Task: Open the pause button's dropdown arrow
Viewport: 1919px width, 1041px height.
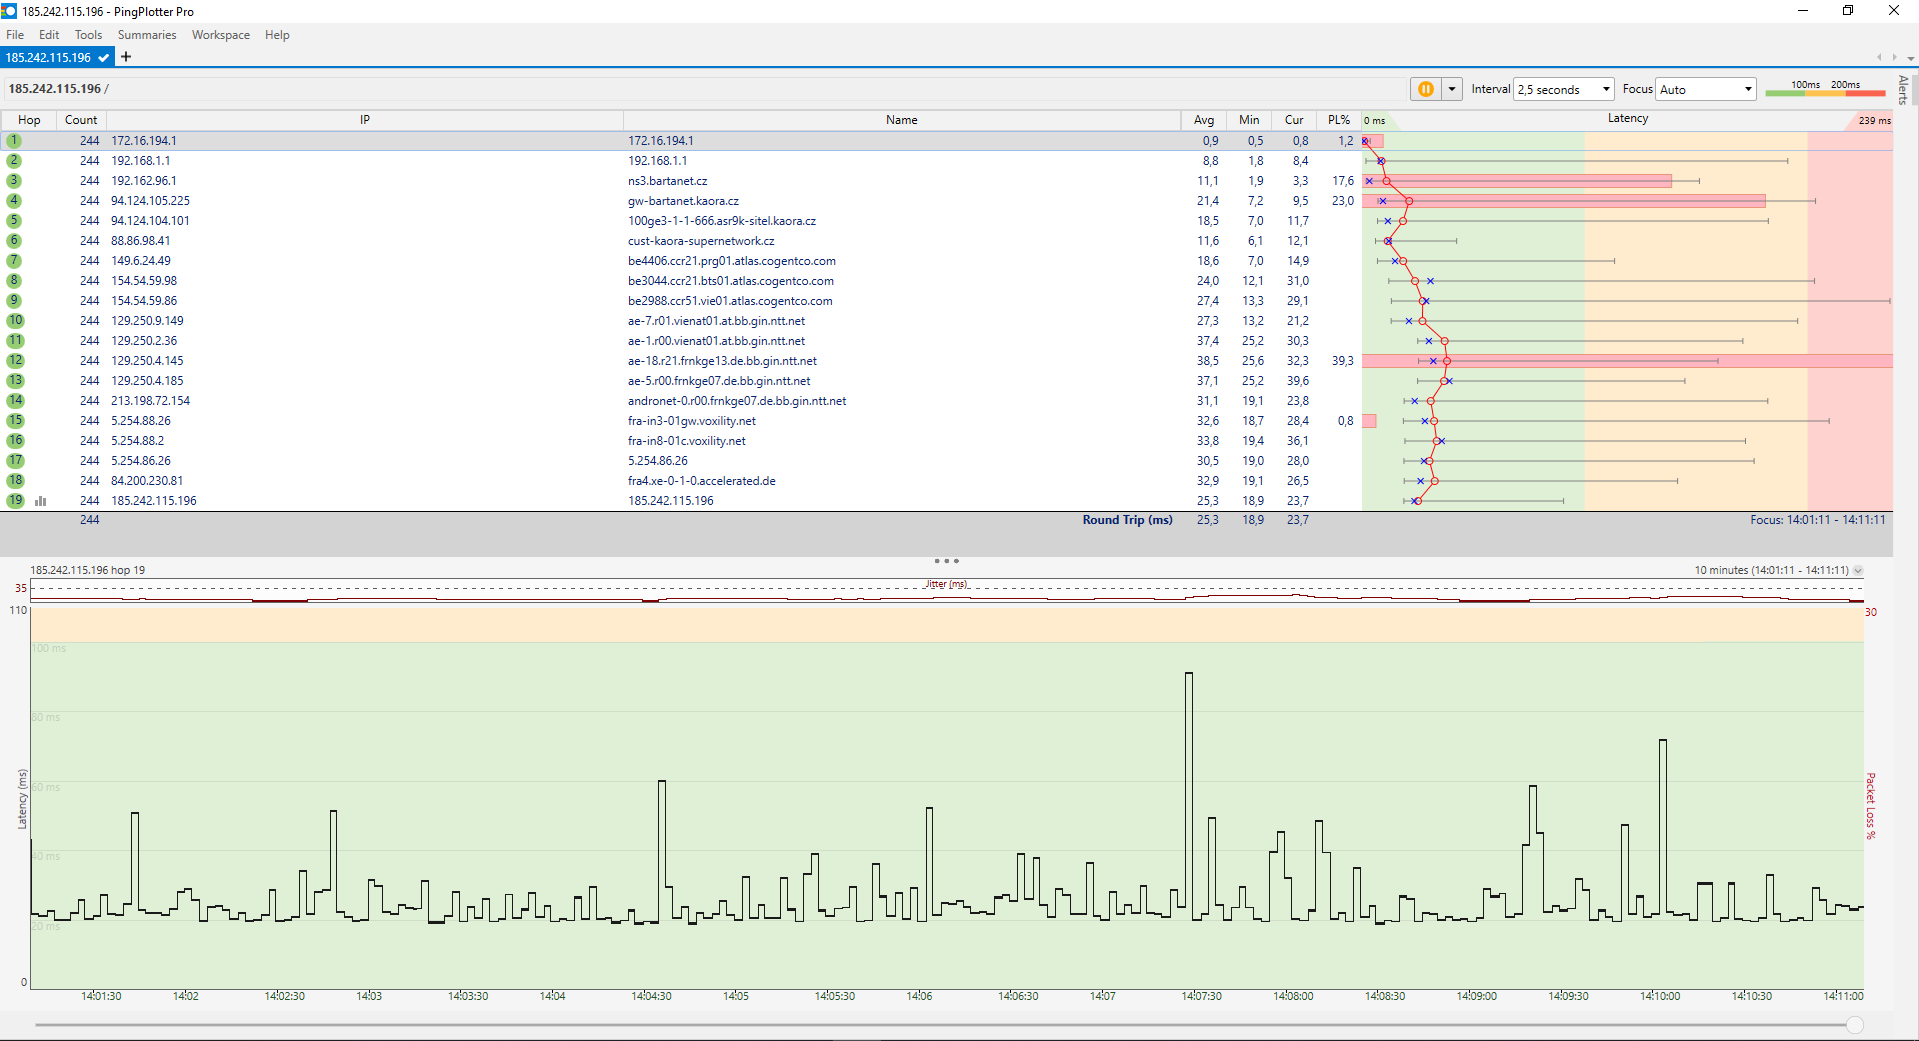Action: [x=1452, y=89]
